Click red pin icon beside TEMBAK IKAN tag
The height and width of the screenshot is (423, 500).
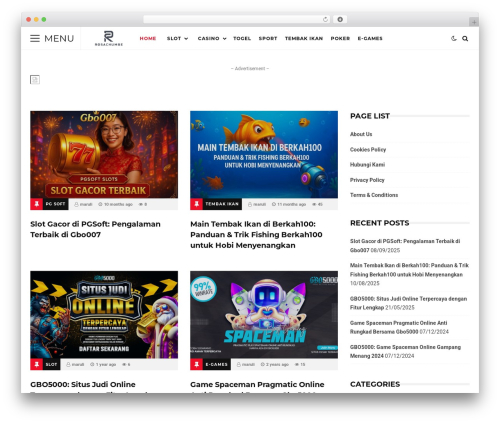[197, 204]
